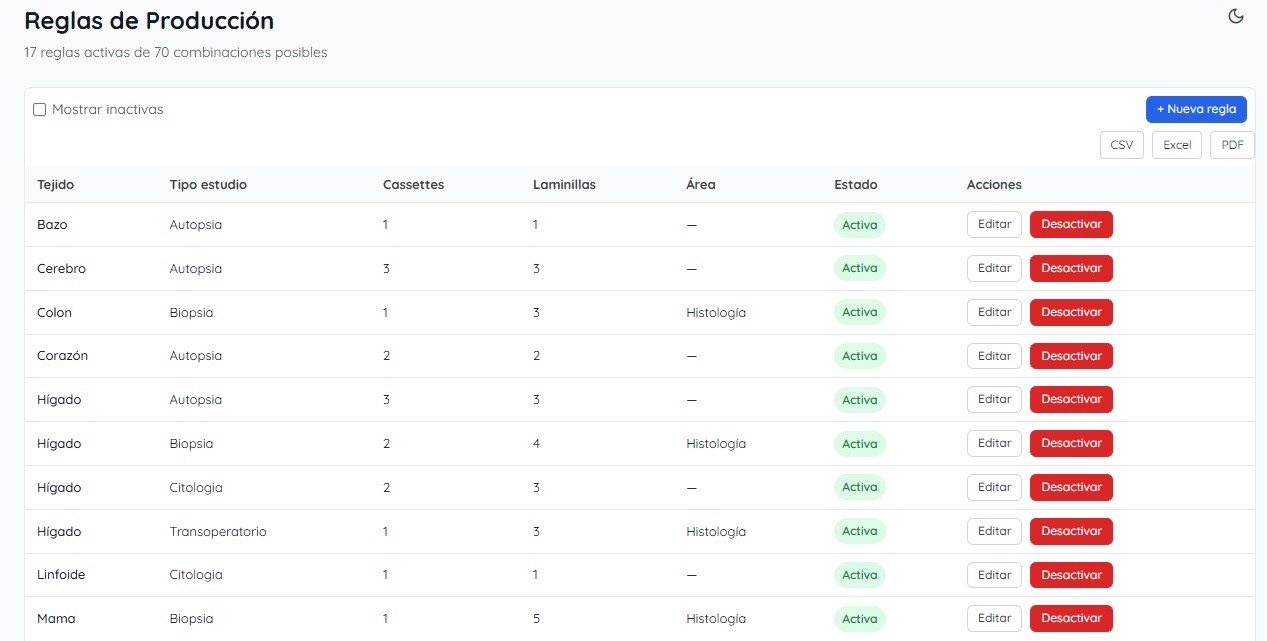Edit the Hígado Transoperatorio rule

pyautogui.click(x=994, y=531)
